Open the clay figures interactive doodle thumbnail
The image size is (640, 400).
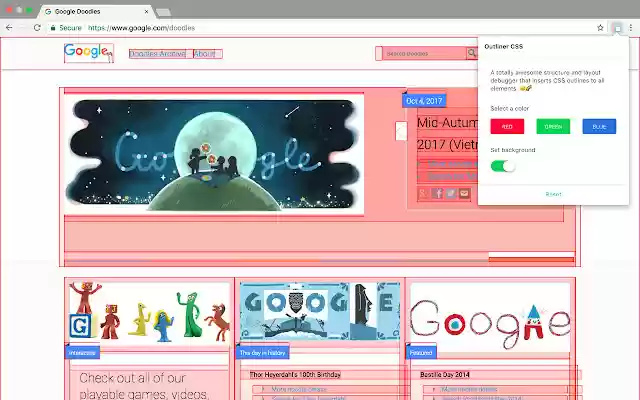(149, 314)
